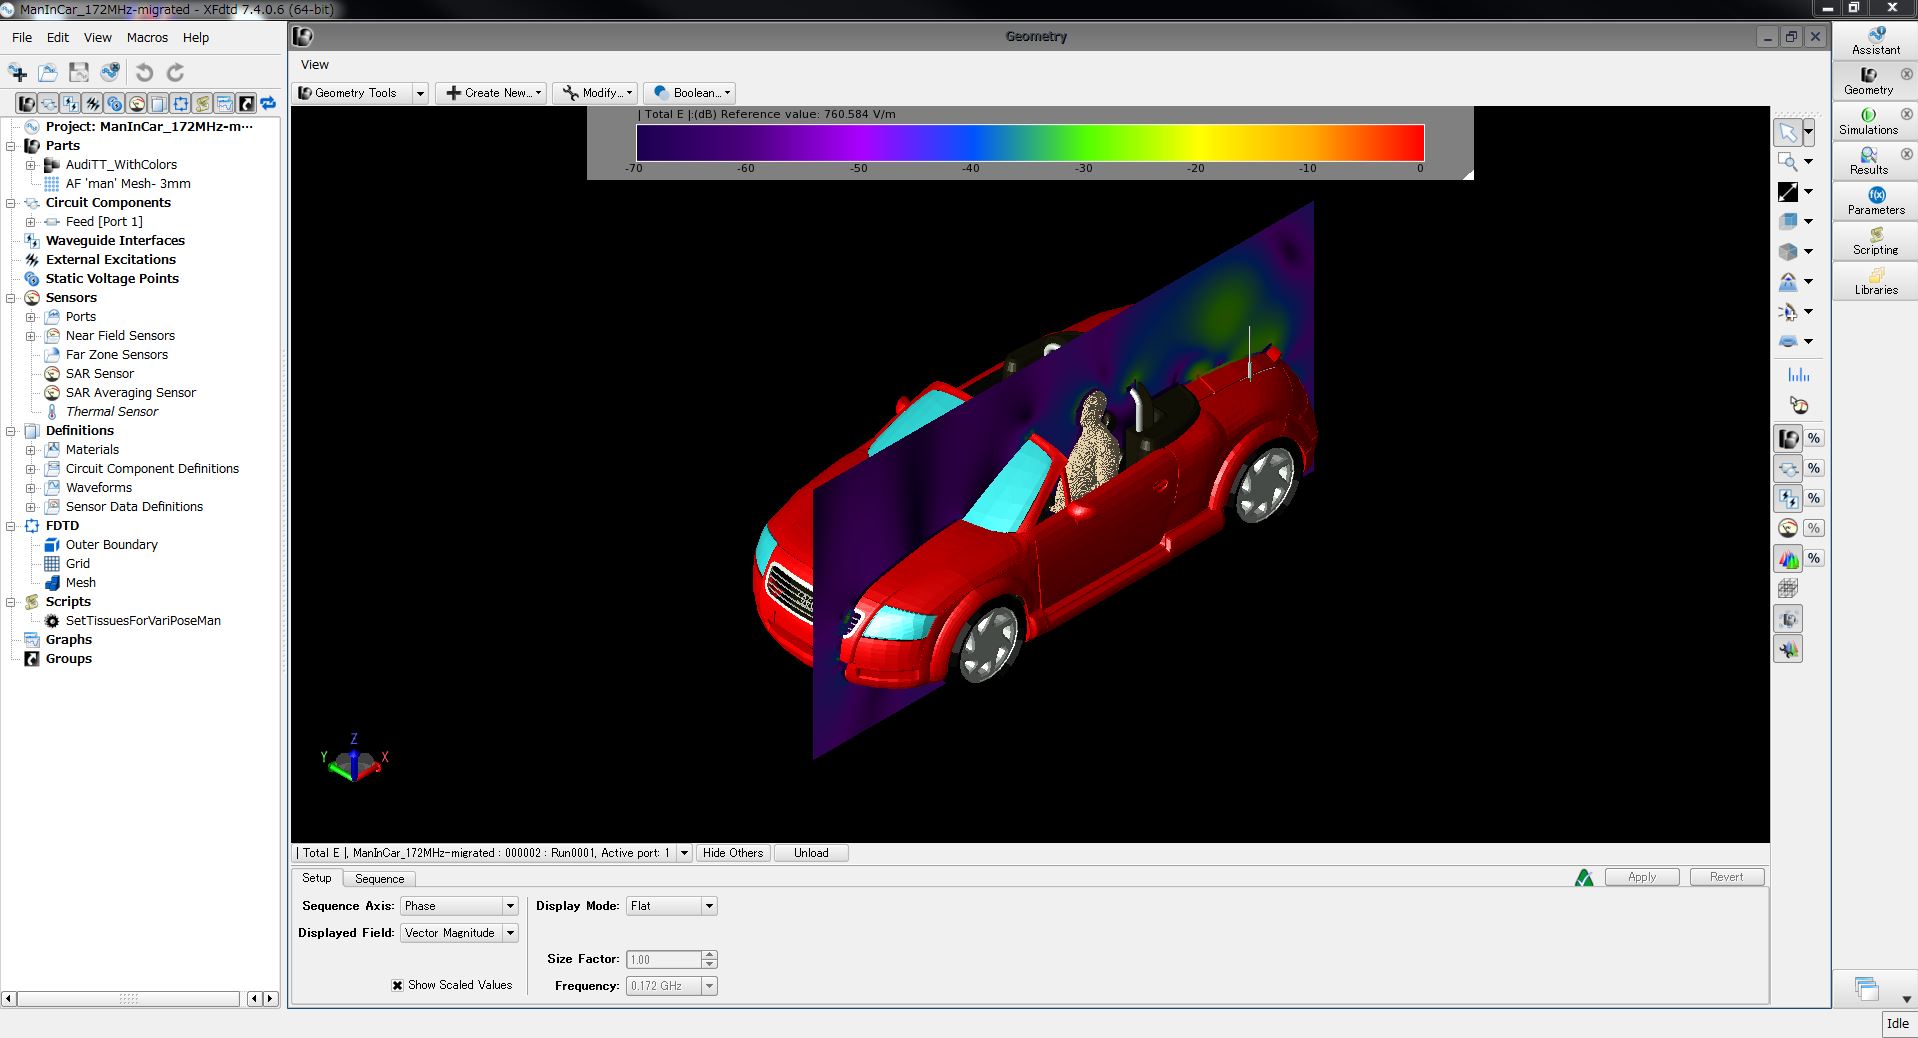Screen dimensions: 1918x1038
Task: Open the Simulations workspace panel
Action: 1868,120
